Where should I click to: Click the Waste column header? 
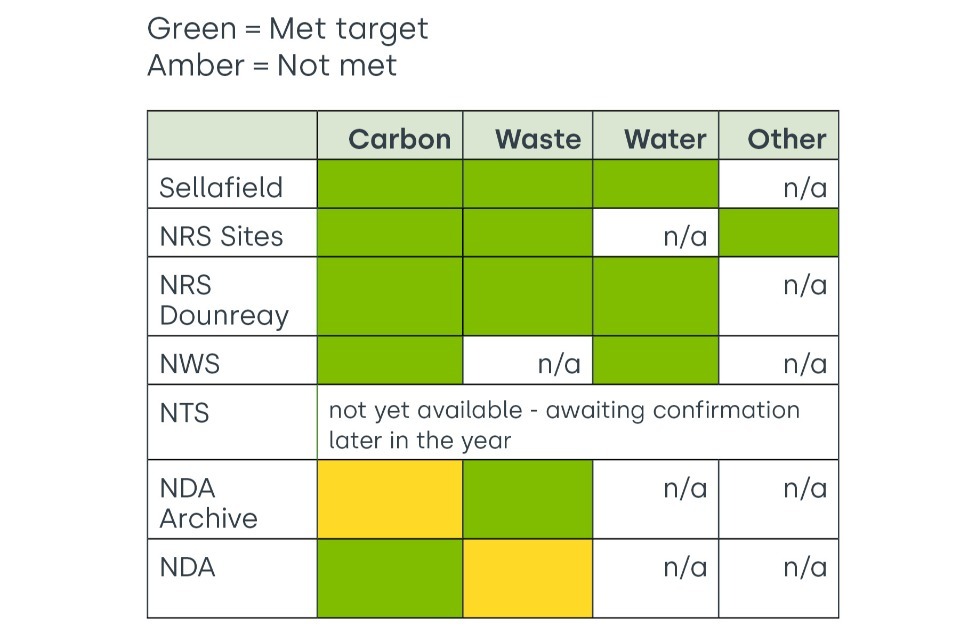537,139
